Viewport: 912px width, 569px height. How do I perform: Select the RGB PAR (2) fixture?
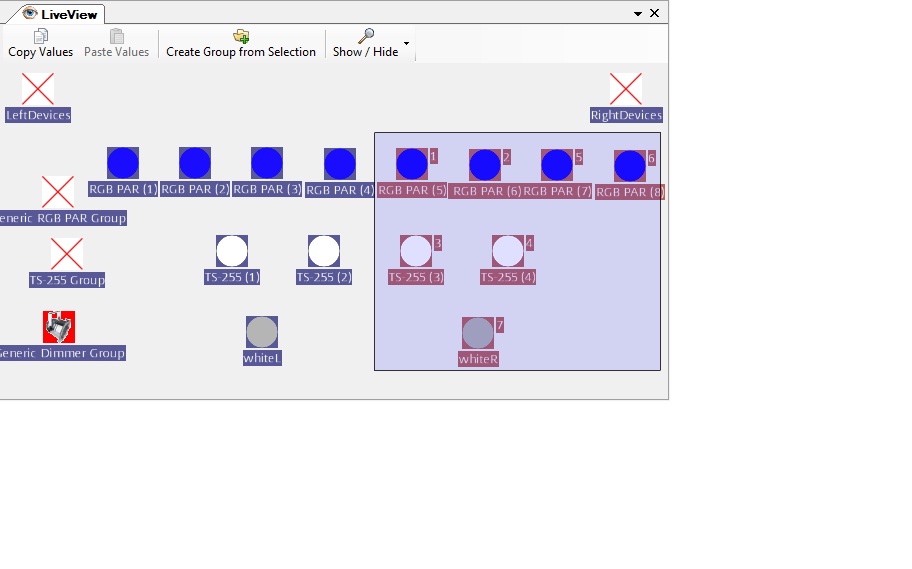pos(195,163)
